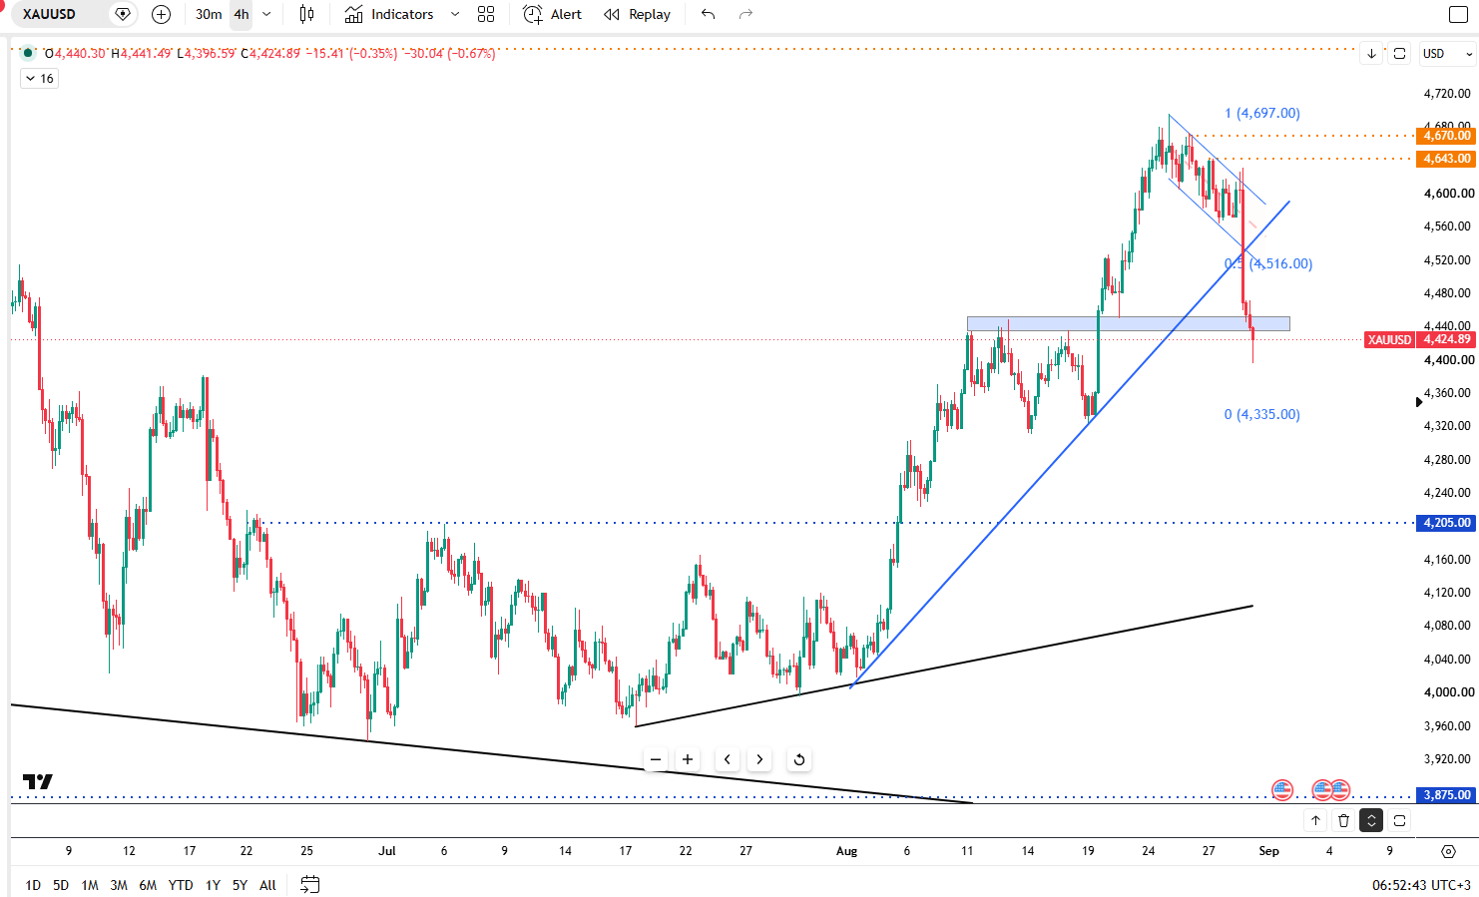Click the diamond icon beside XAUUSD
The width and height of the screenshot is (1479, 897).
point(123,14)
